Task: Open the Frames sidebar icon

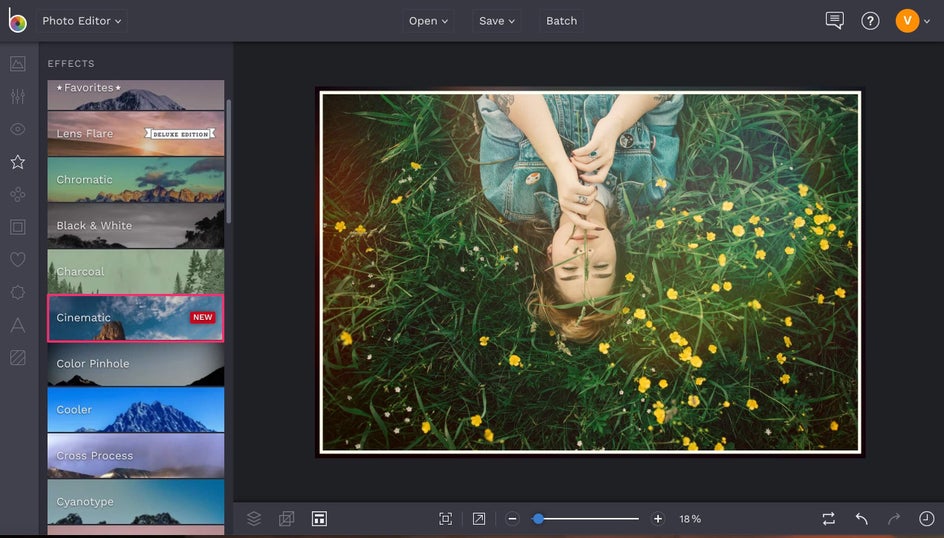Action: pos(17,227)
